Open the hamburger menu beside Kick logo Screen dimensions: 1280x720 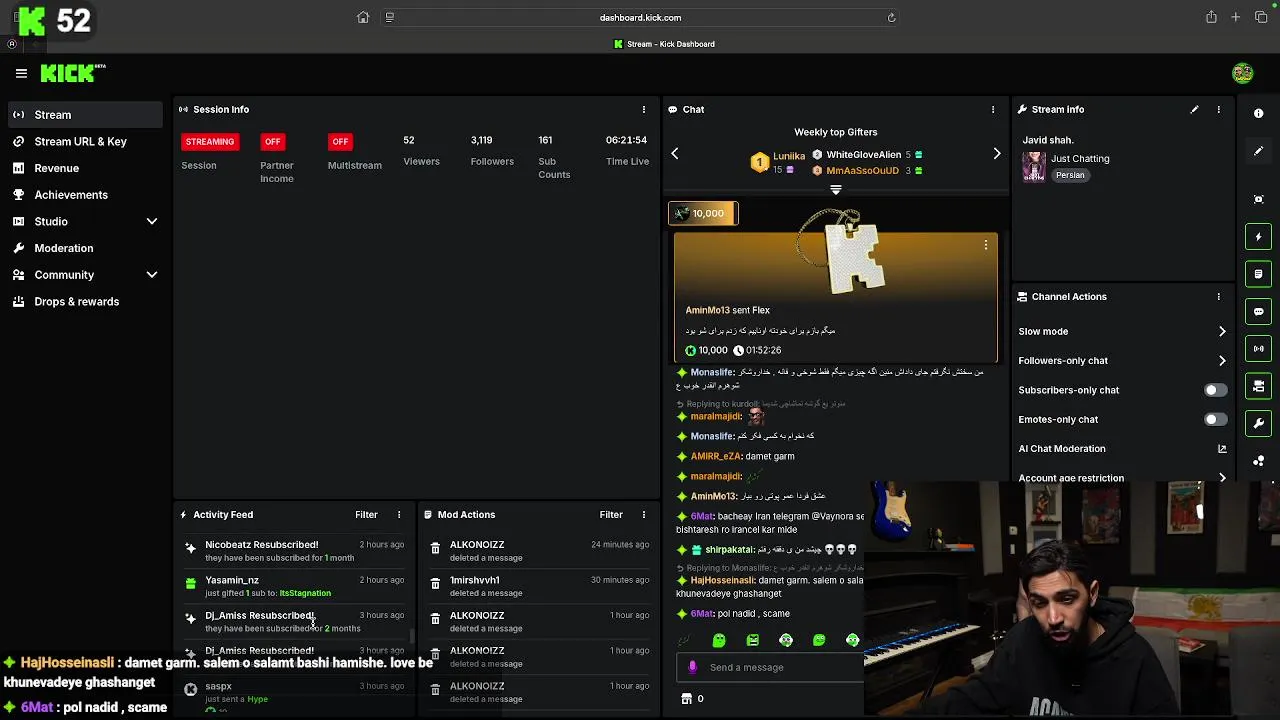21,73
